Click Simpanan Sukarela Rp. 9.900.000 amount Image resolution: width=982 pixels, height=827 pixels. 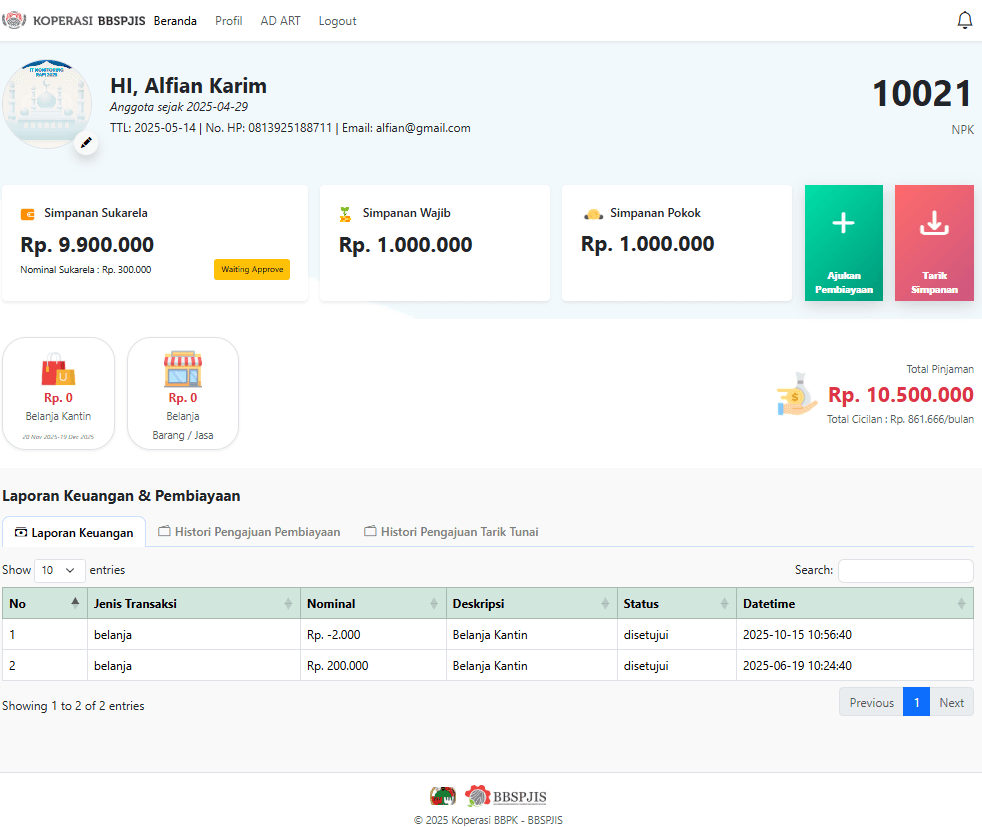point(87,244)
